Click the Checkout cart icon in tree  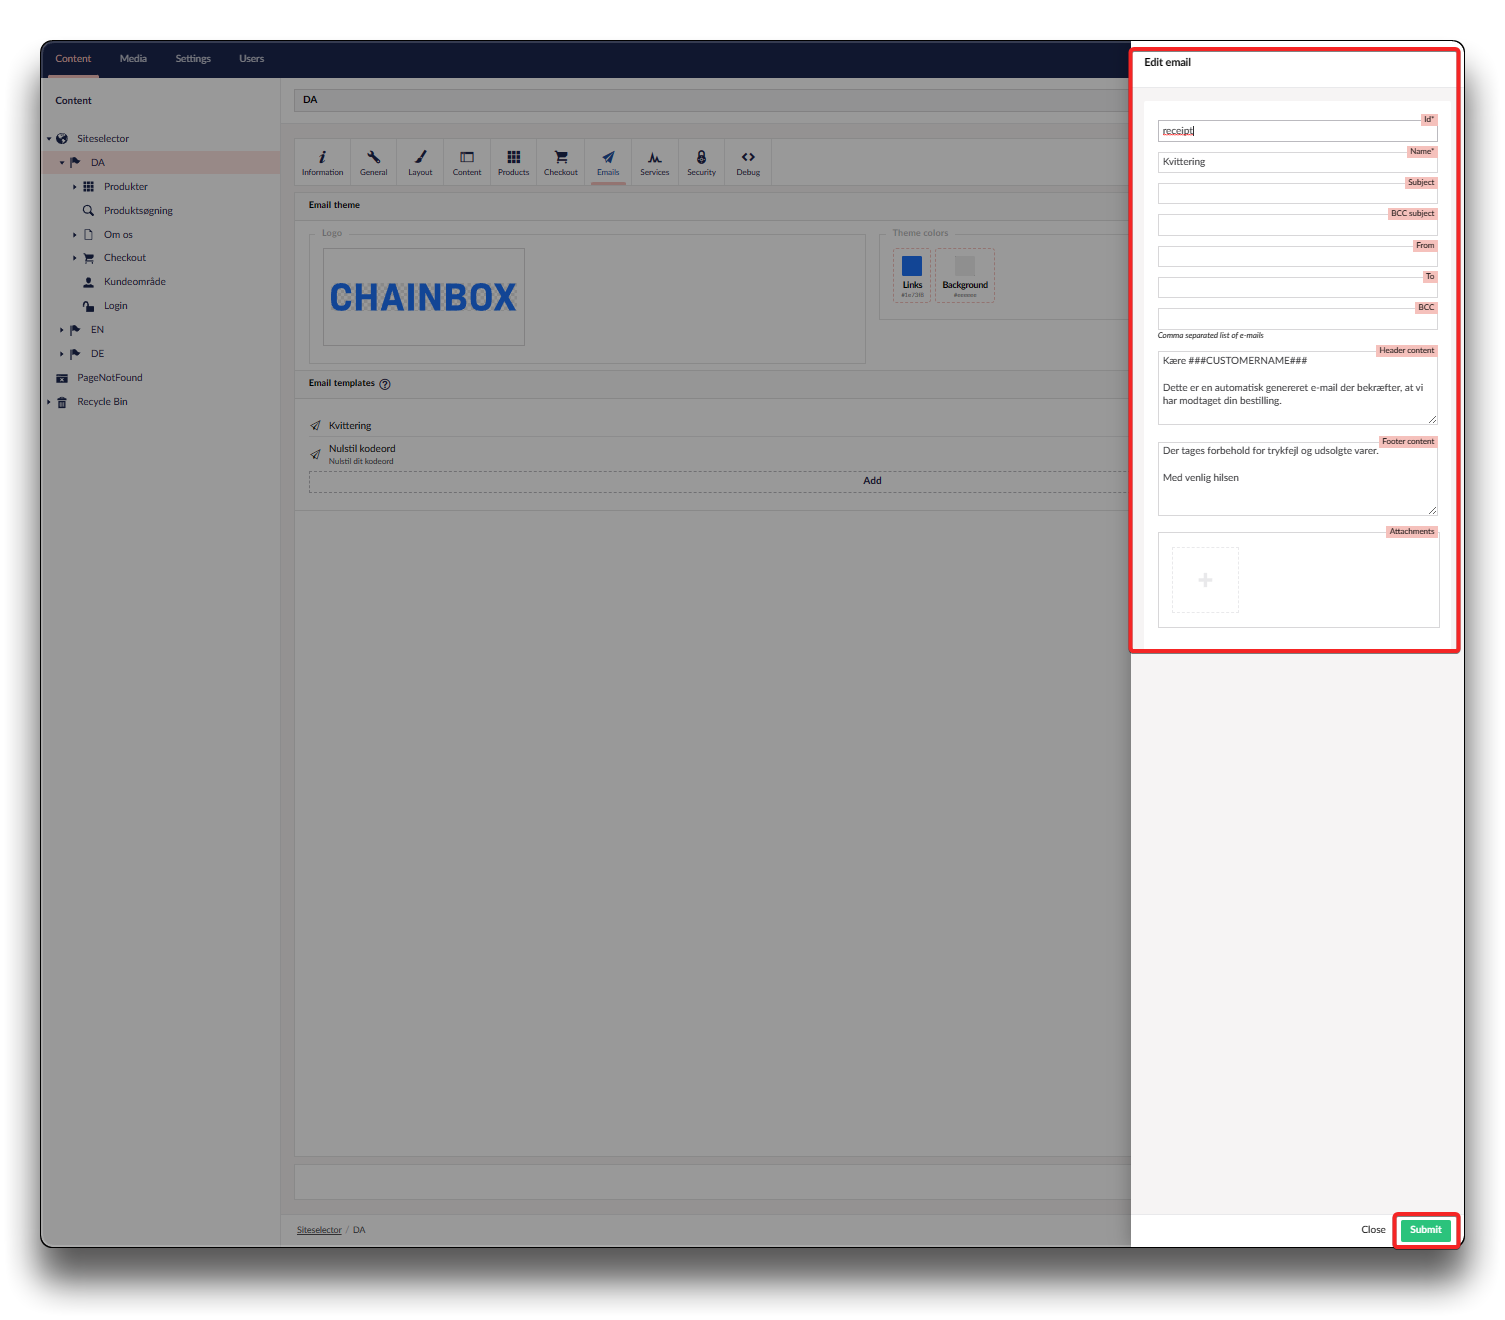pyautogui.click(x=88, y=258)
